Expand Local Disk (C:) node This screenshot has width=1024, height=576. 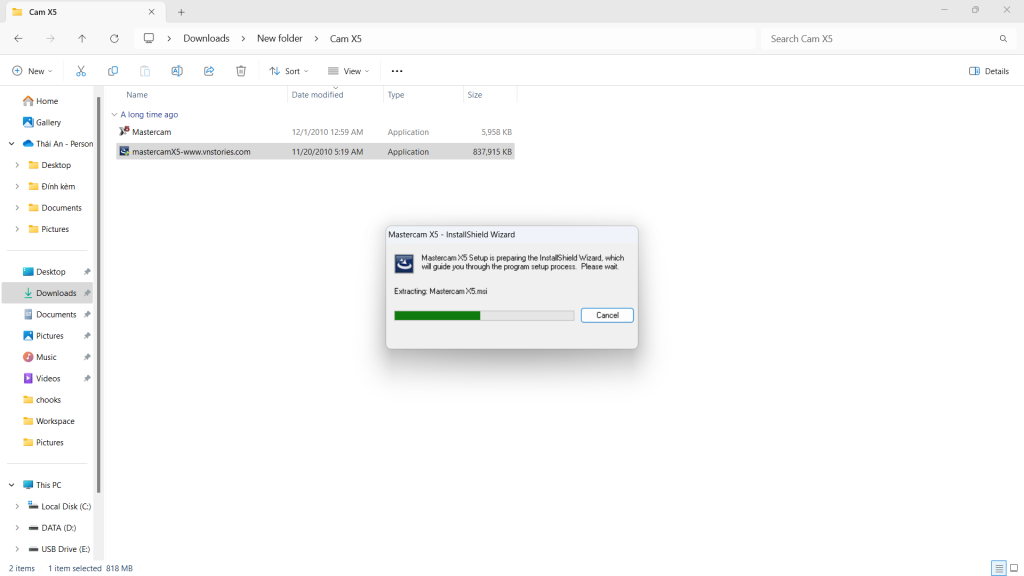pyautogui.click(x=17, y=506)
